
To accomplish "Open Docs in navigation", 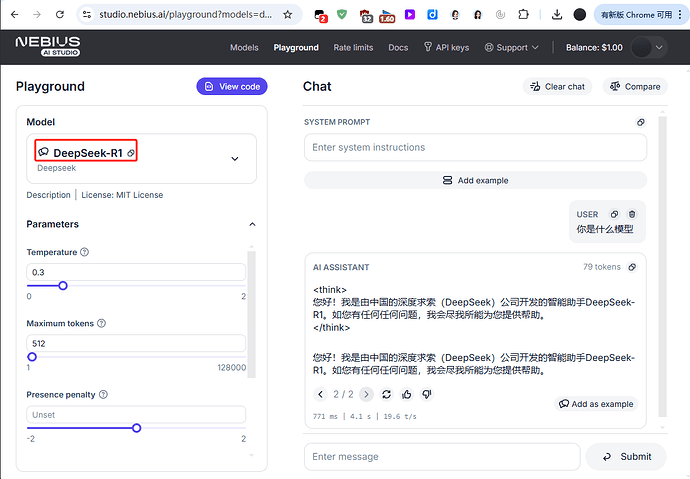I will click(398, 48).
